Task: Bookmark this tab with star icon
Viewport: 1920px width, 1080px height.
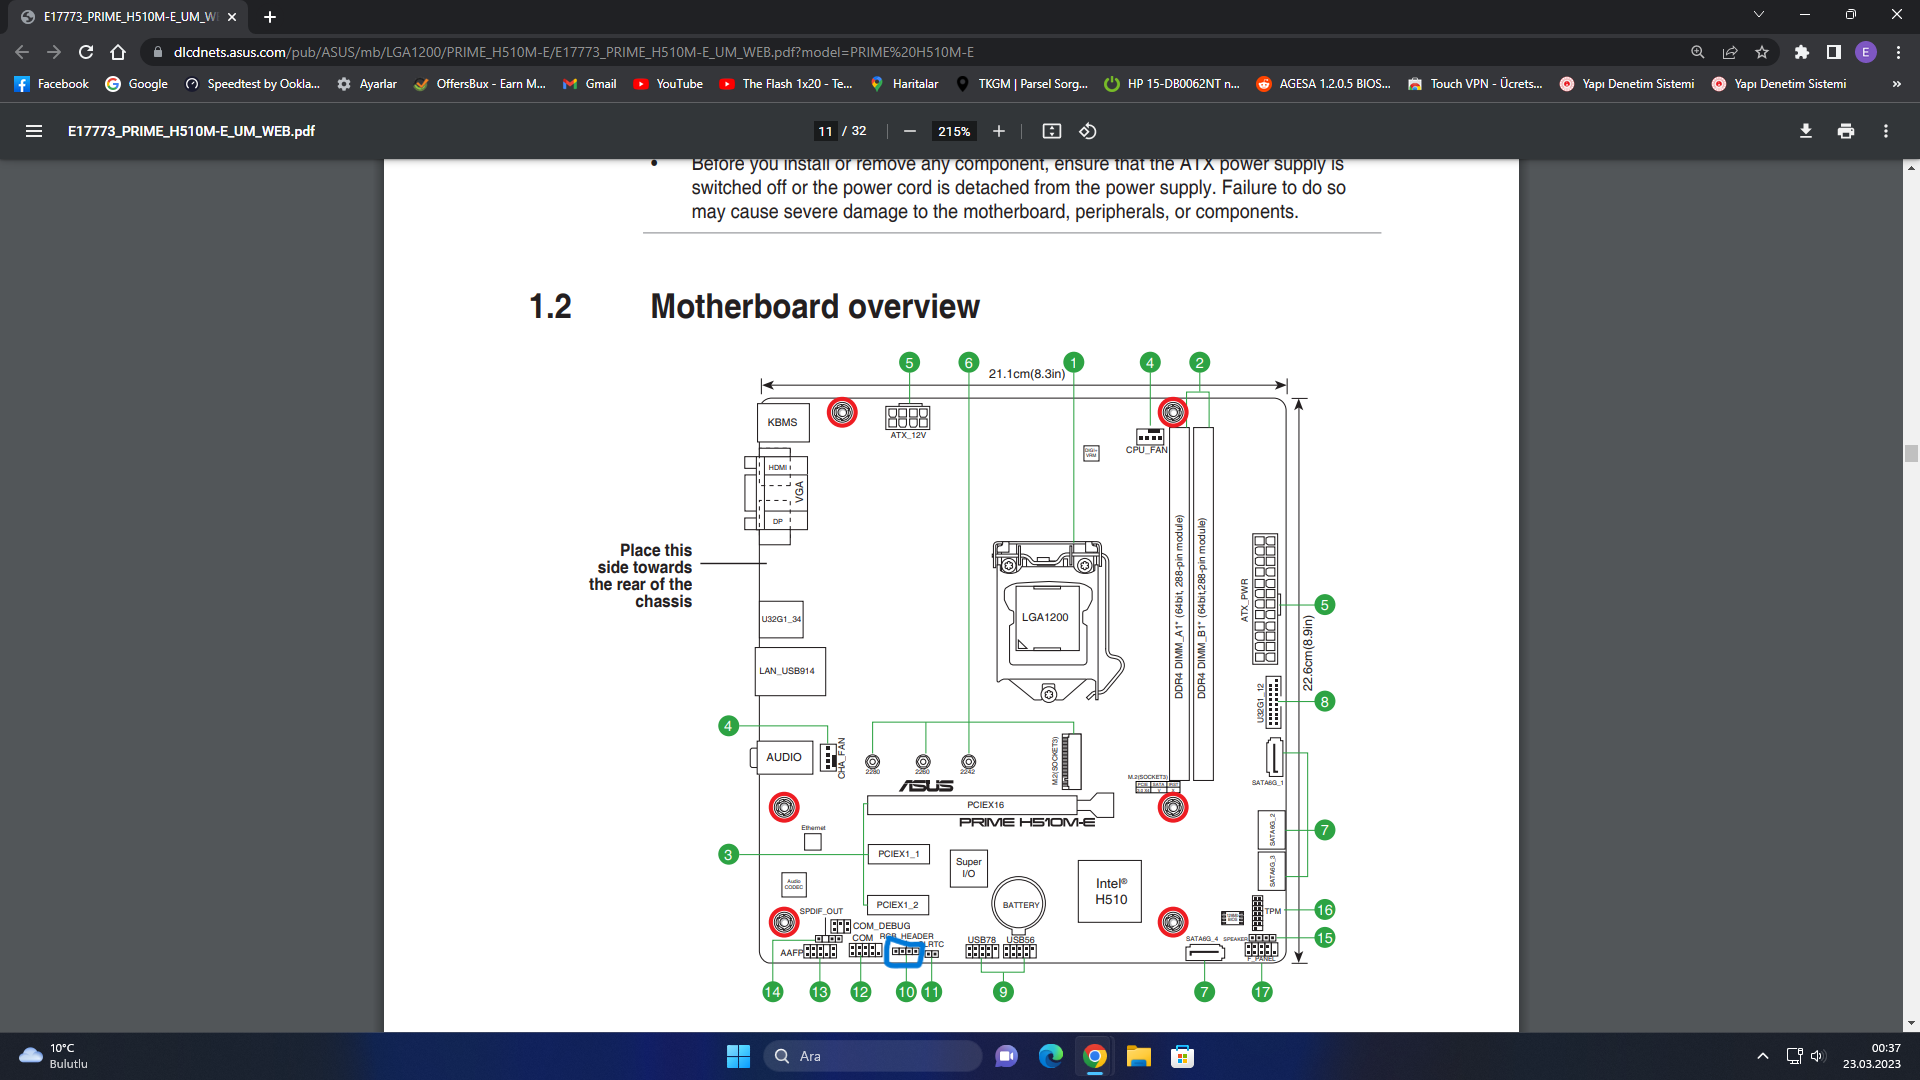Action: click(x=1761, y=52)
